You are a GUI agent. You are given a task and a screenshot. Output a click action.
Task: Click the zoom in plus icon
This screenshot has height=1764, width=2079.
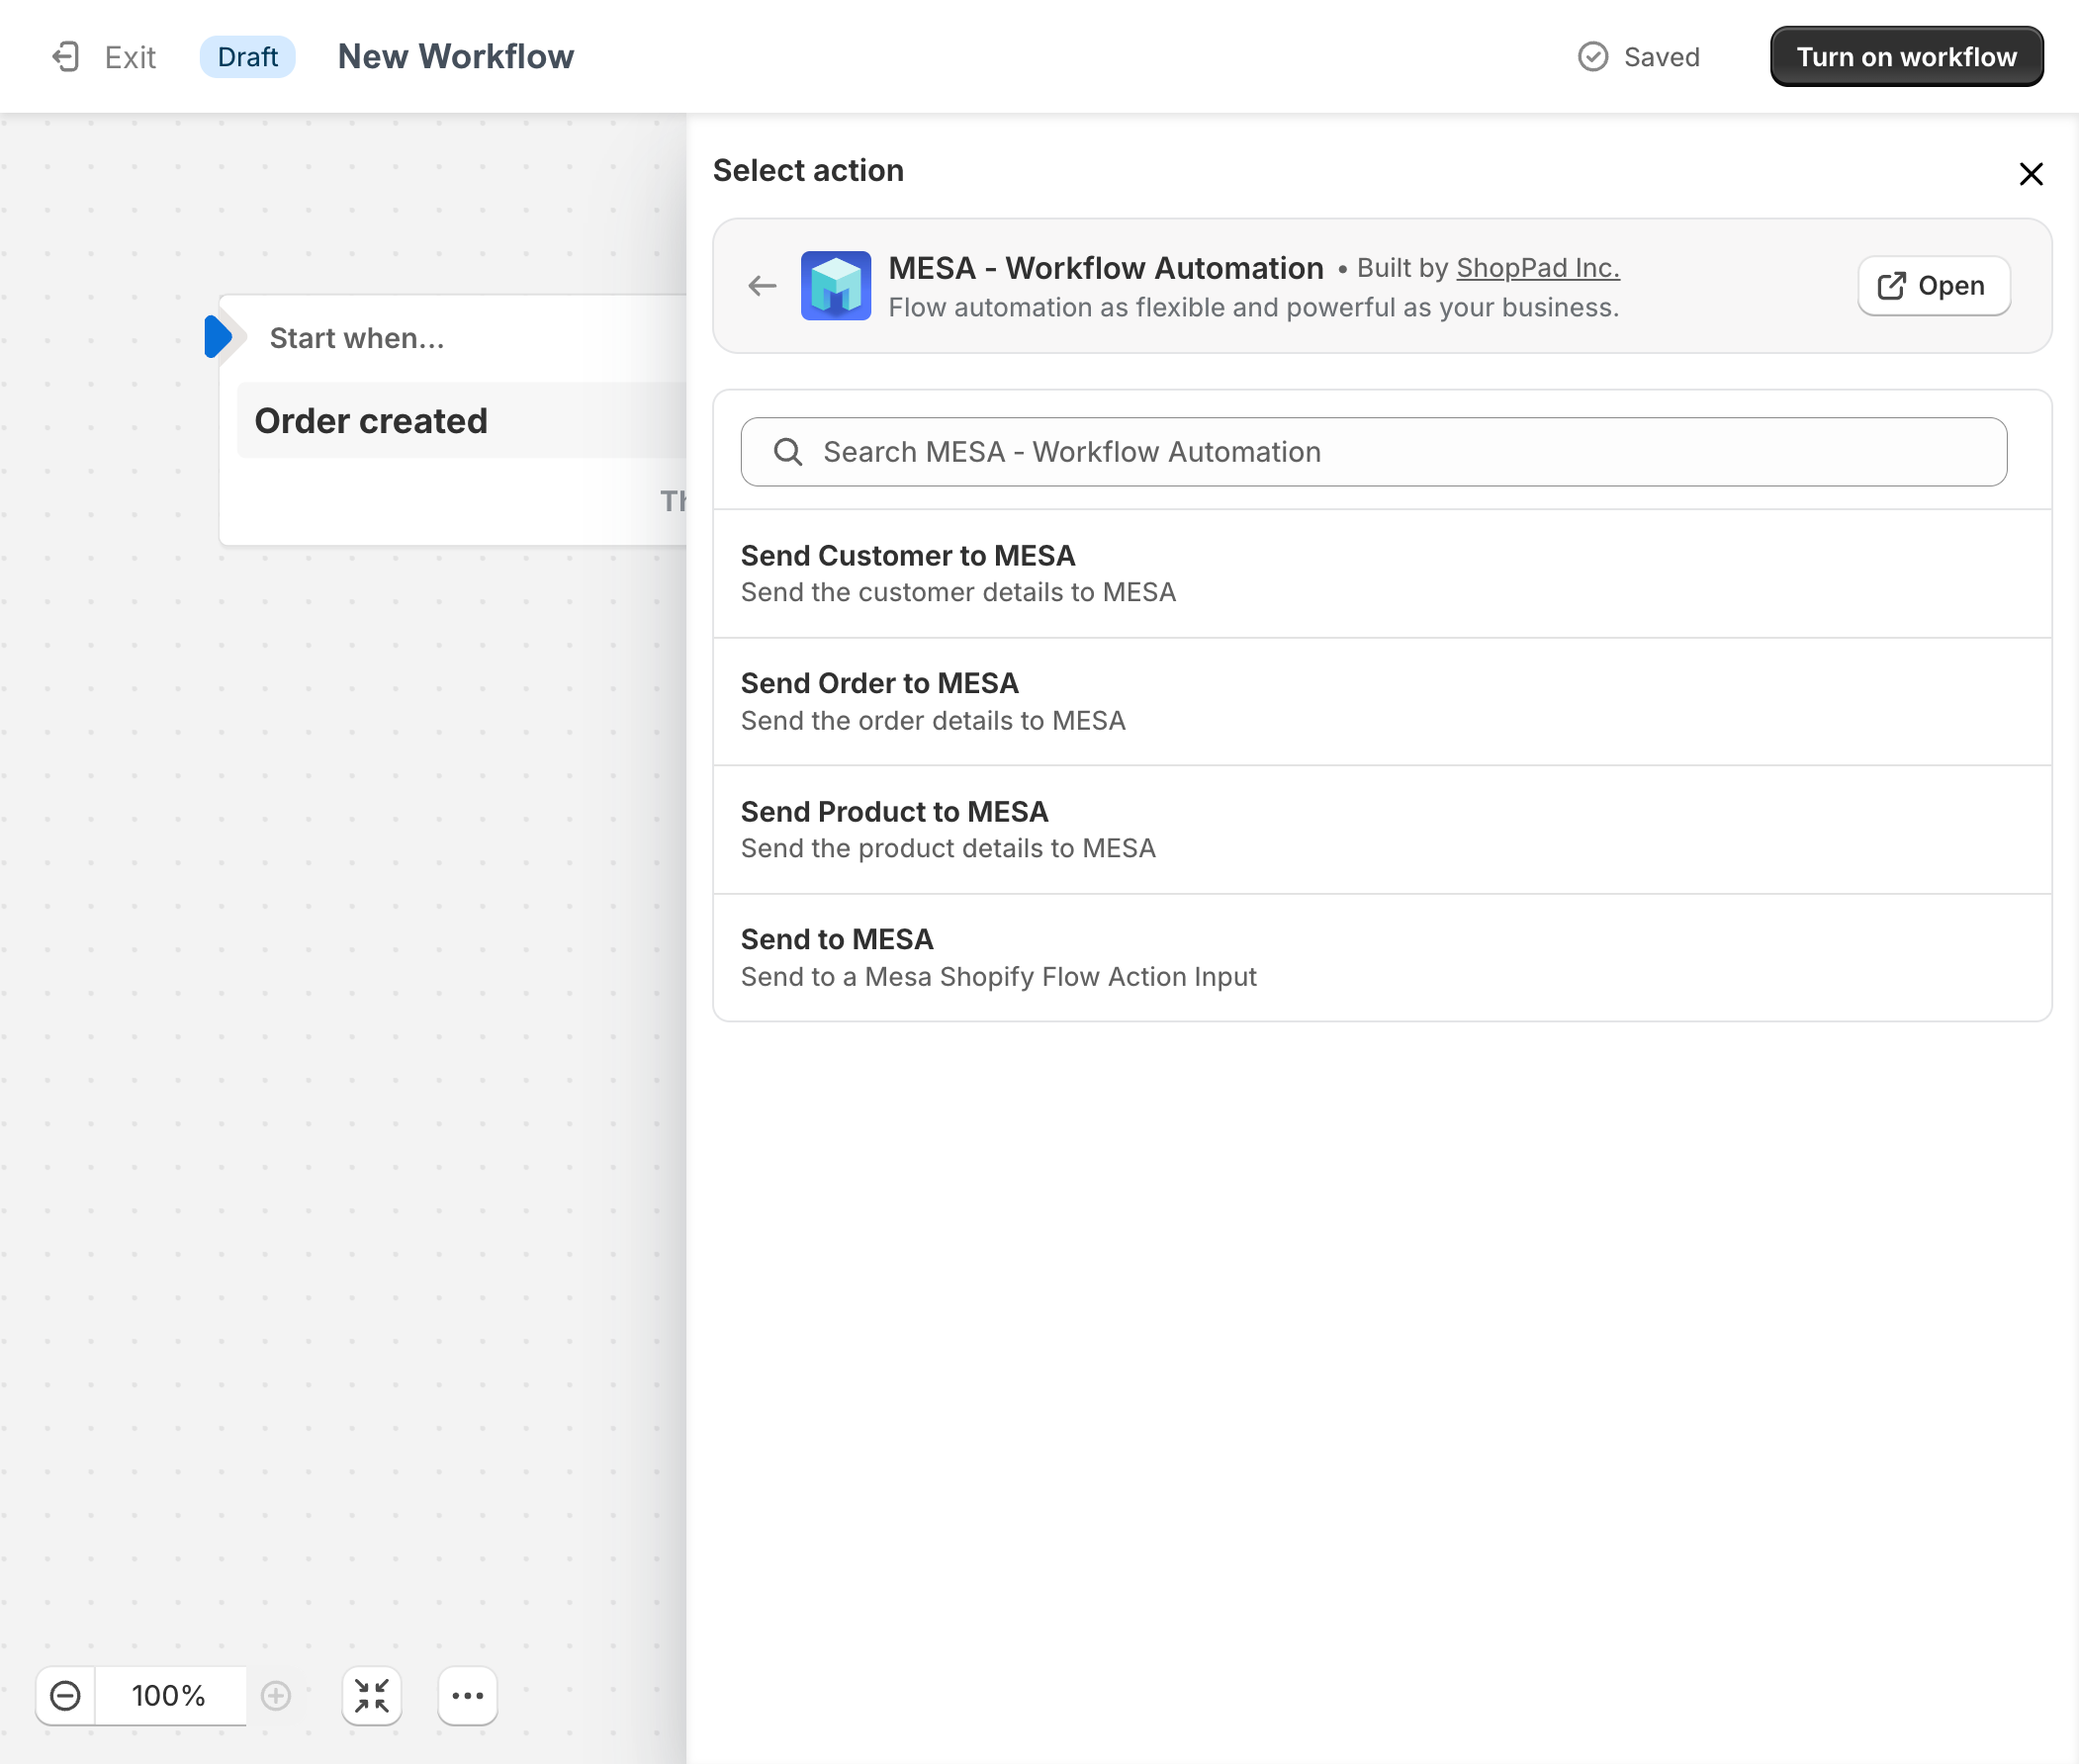276,1696
